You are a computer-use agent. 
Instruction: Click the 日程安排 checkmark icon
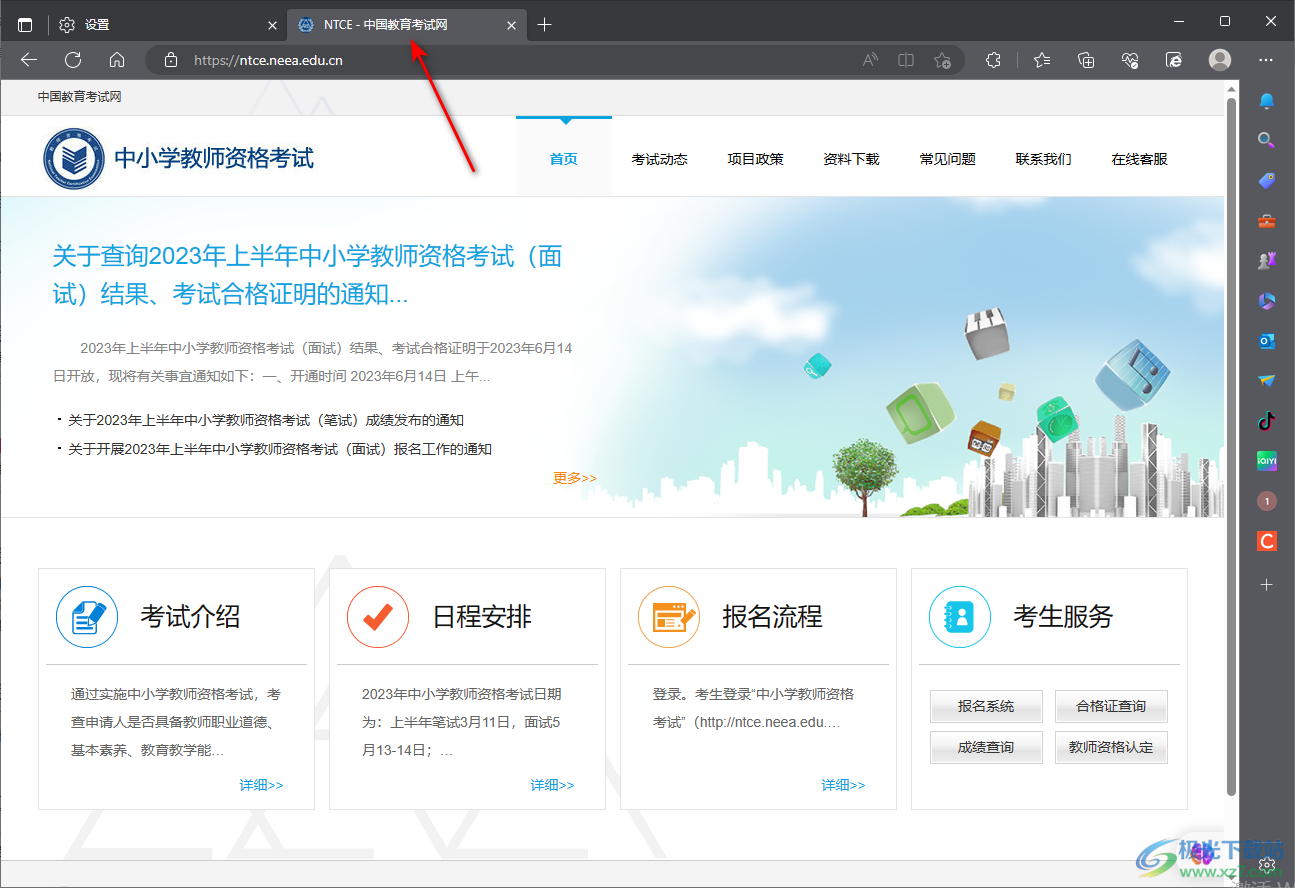coord(378,617)
